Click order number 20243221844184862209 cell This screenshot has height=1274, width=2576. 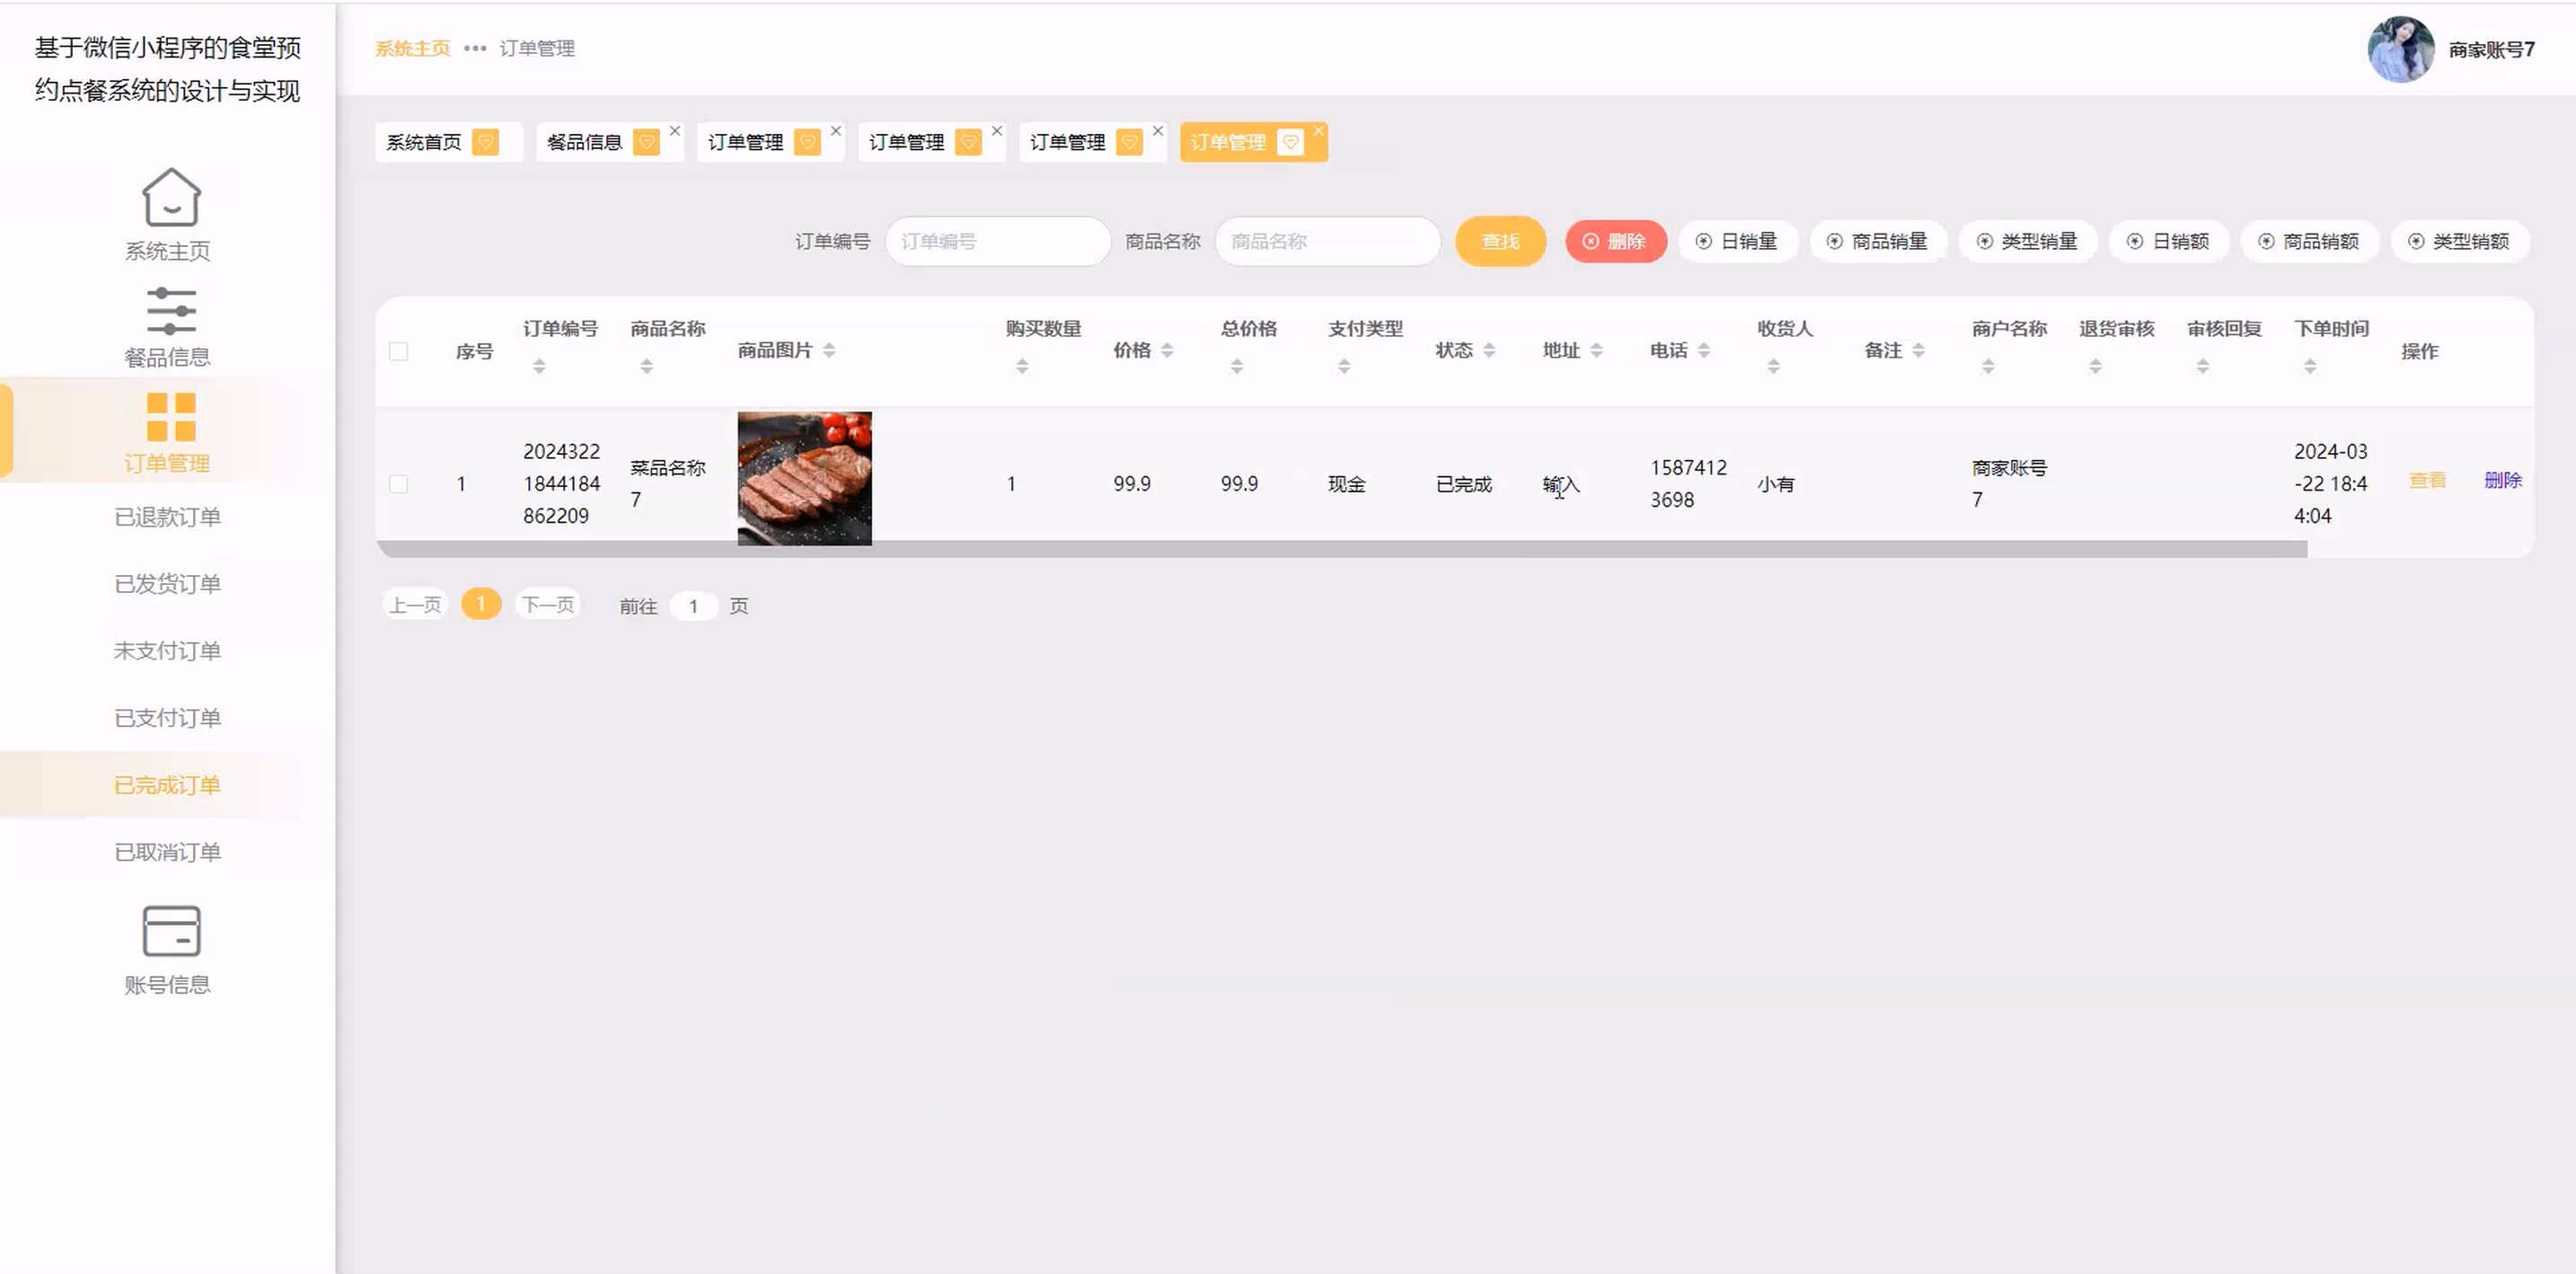[562, 484]
